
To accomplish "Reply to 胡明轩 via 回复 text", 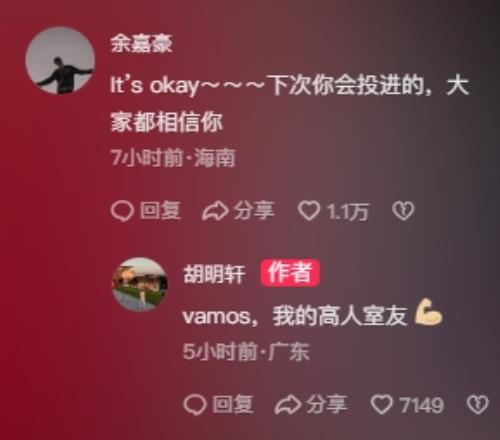I will [233, 404].
